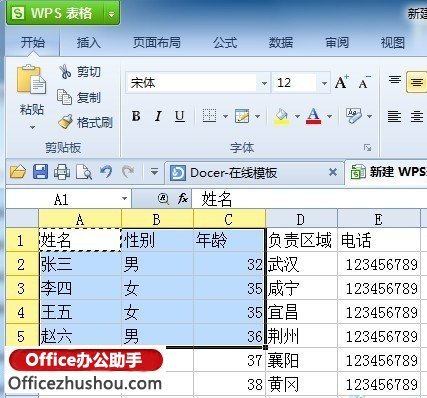Print with the printer icon

62,172
